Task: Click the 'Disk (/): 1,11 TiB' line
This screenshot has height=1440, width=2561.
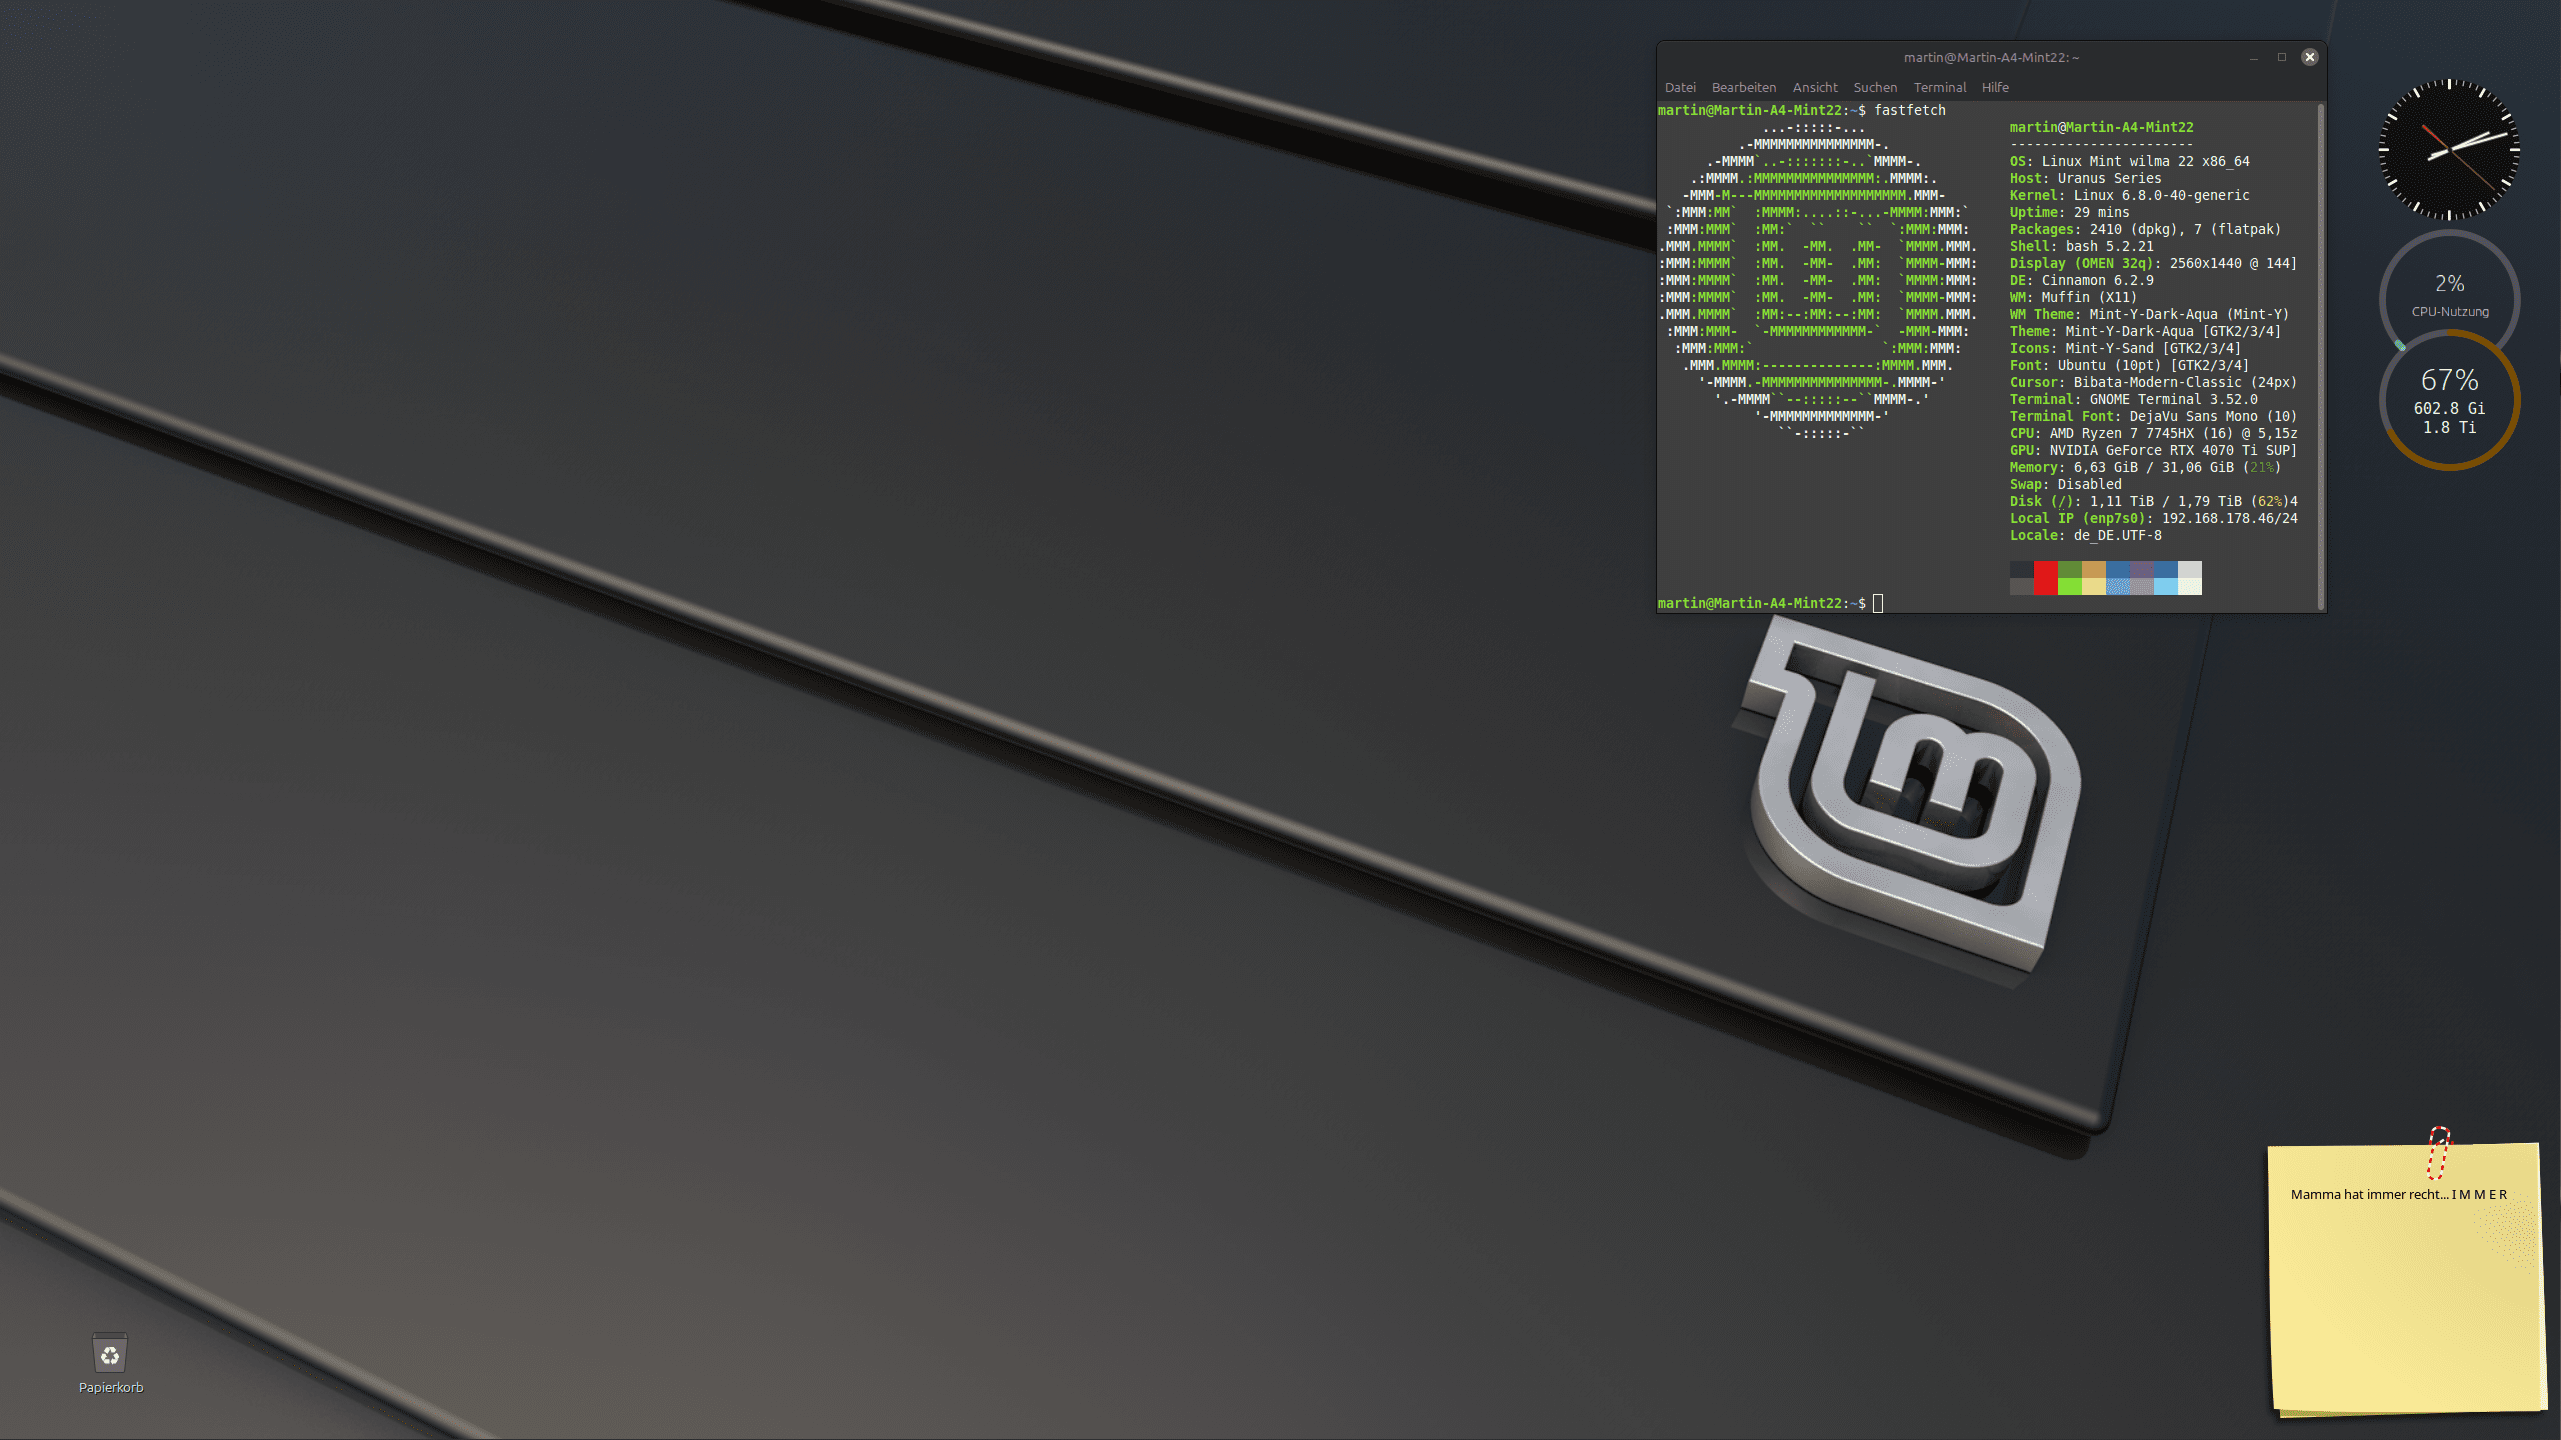Action: point(2153,501)
